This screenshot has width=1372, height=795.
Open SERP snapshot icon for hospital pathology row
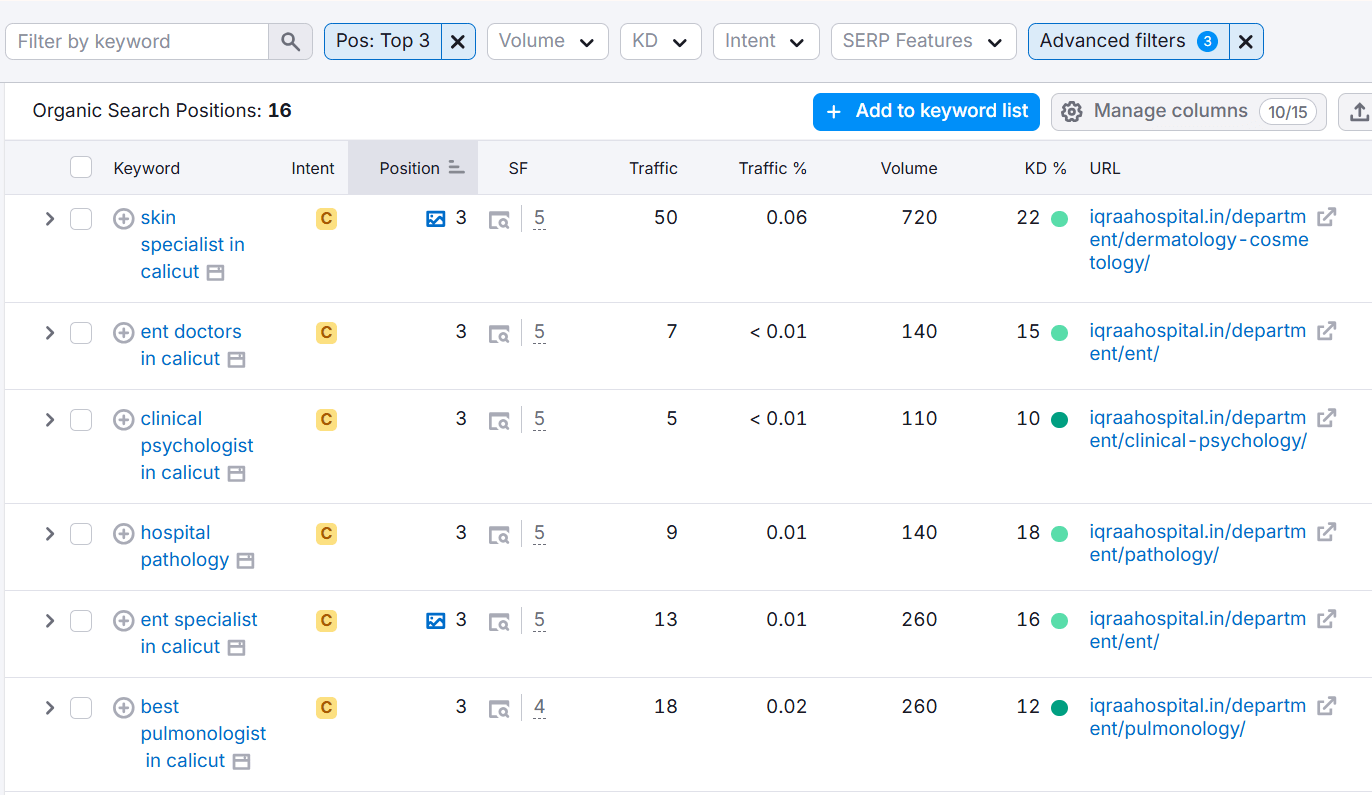click(499, 535)
